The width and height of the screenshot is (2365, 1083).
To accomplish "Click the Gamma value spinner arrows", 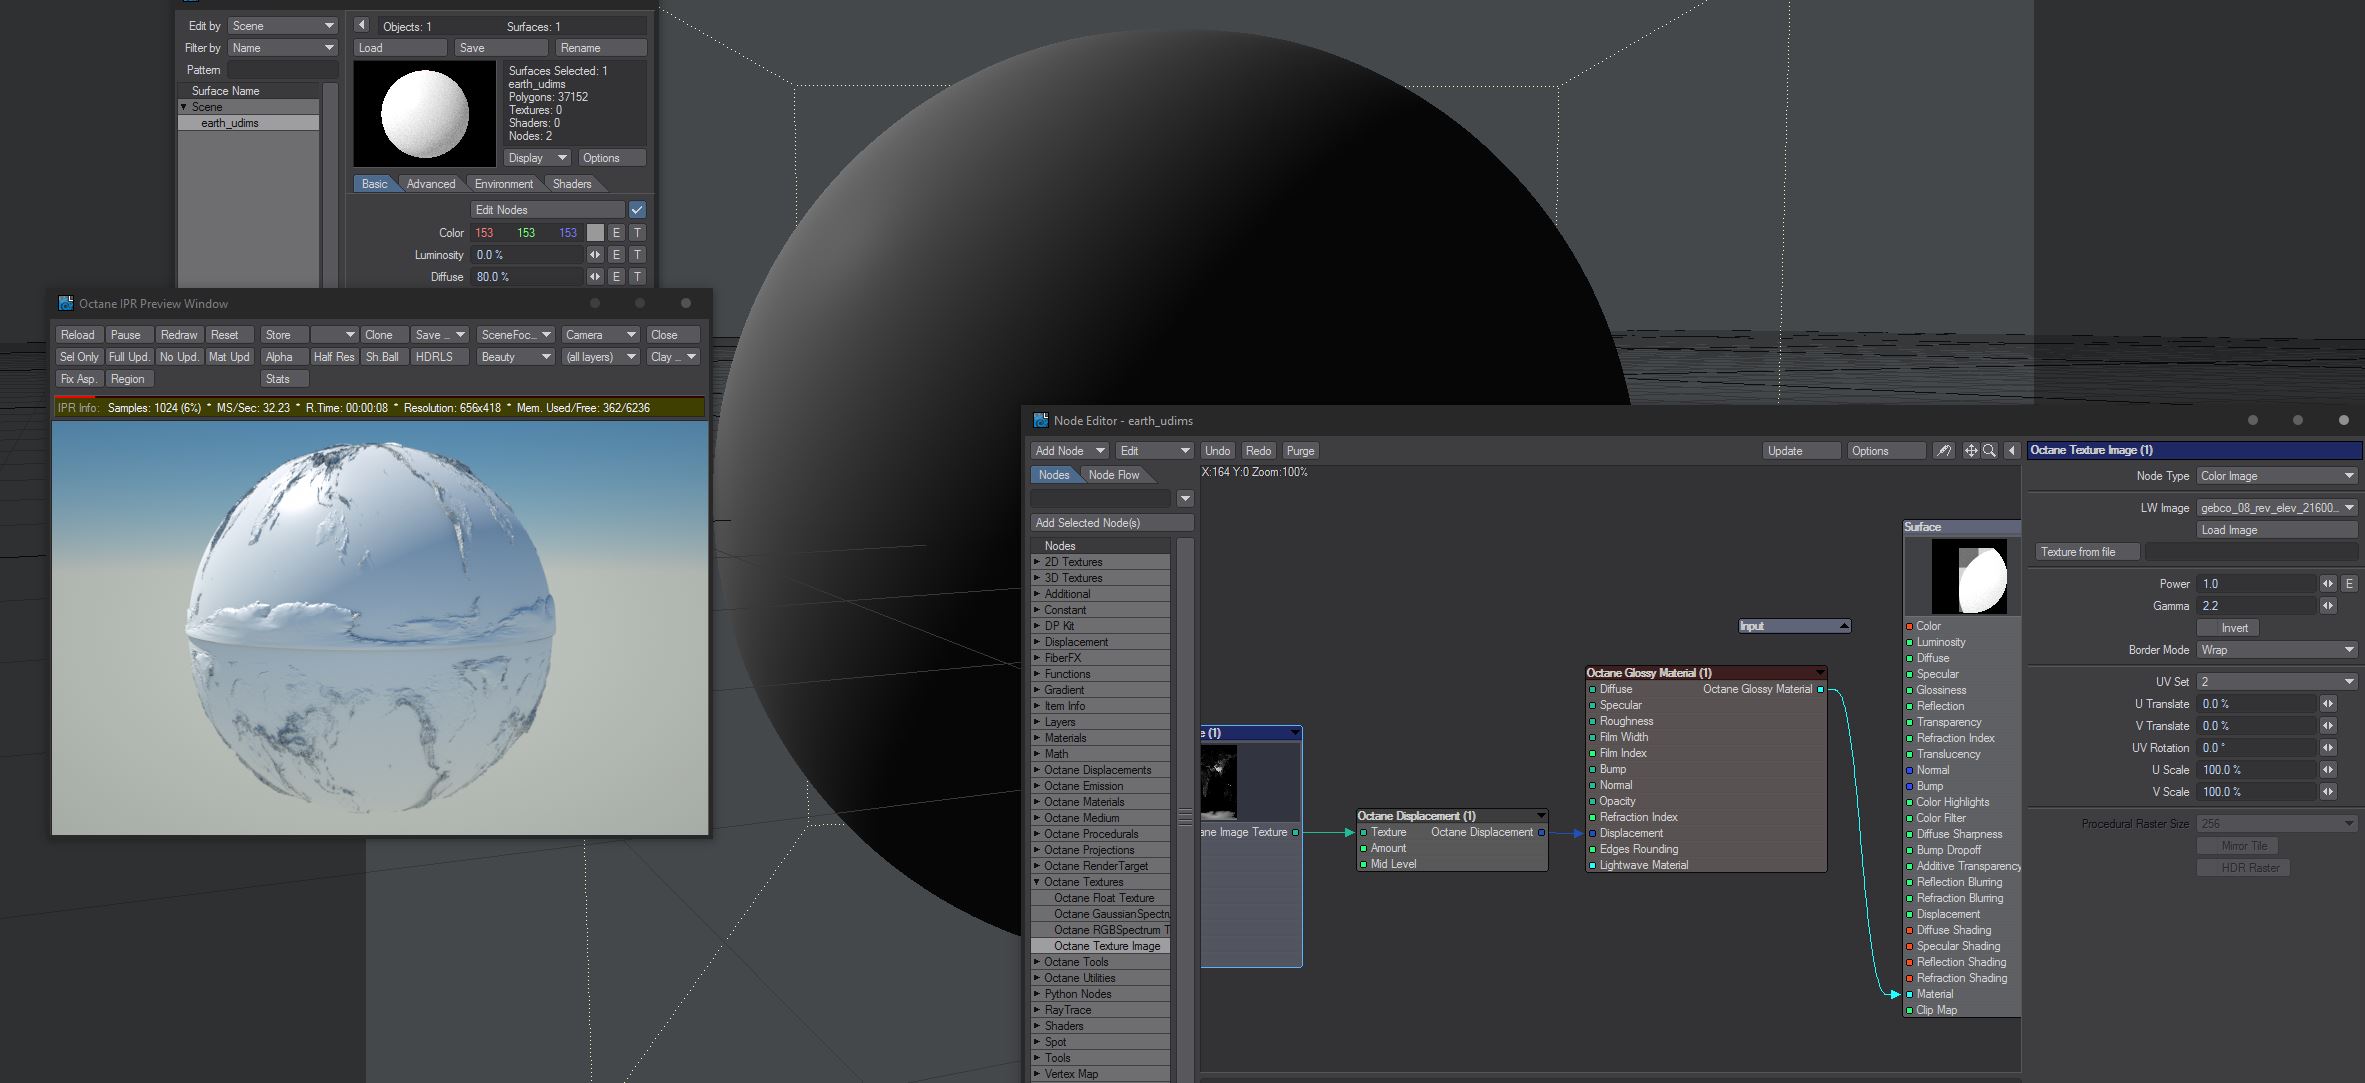I will tap(2328, 606).
